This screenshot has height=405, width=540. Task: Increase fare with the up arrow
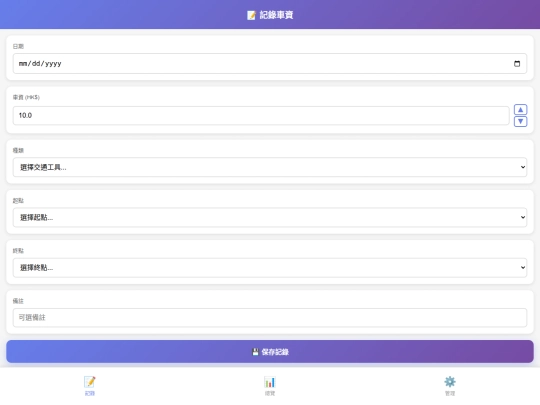coord(520,110)
